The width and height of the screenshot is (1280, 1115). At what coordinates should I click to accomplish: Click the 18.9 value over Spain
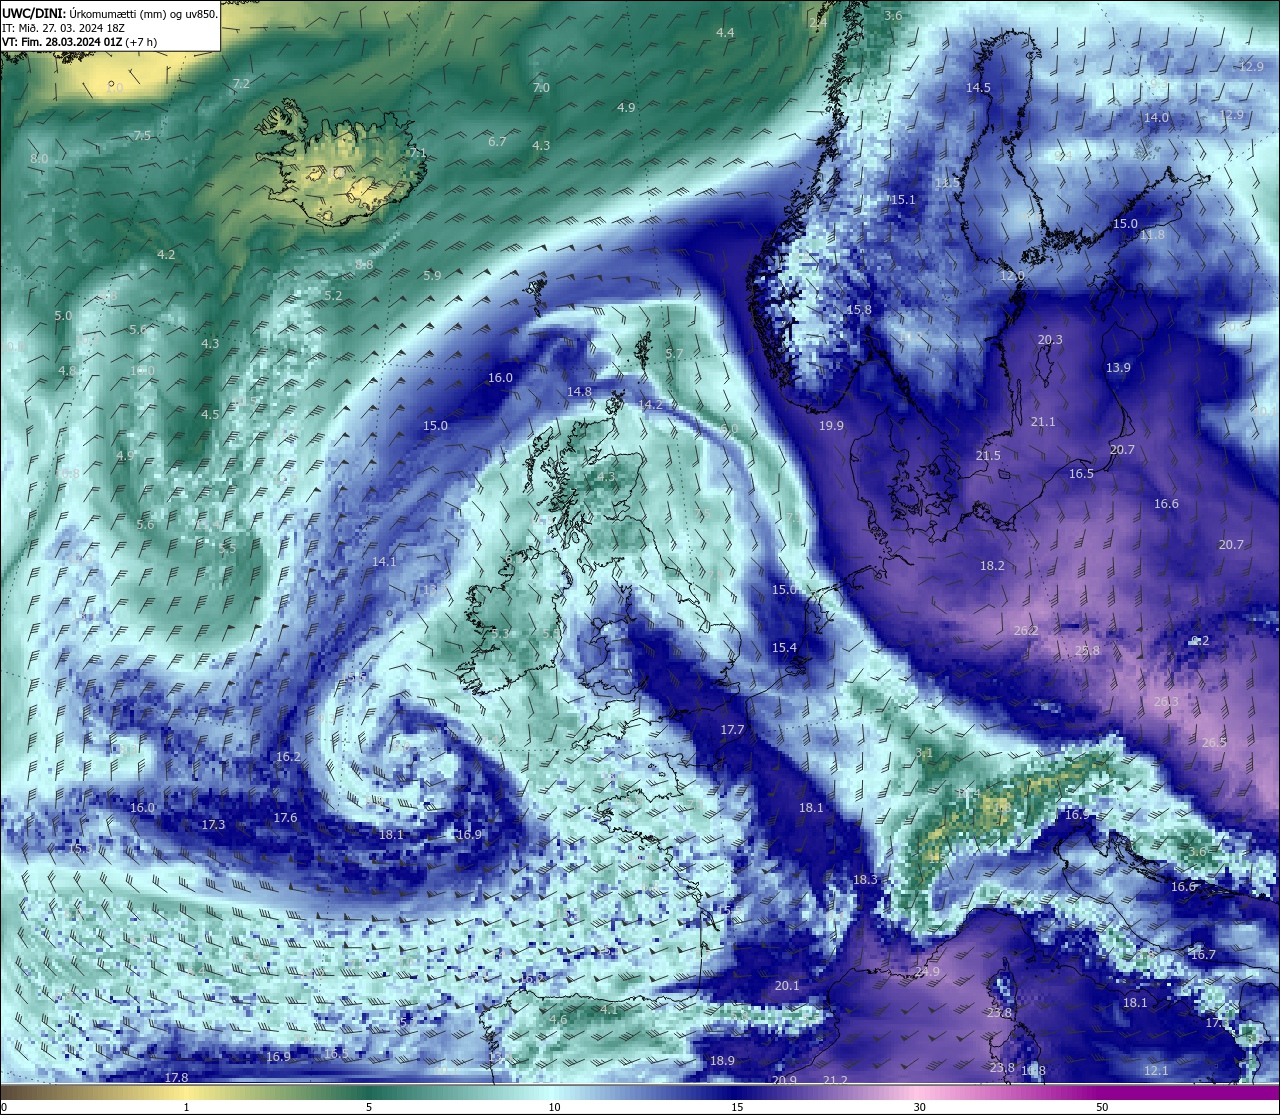tap(722, 1061)
